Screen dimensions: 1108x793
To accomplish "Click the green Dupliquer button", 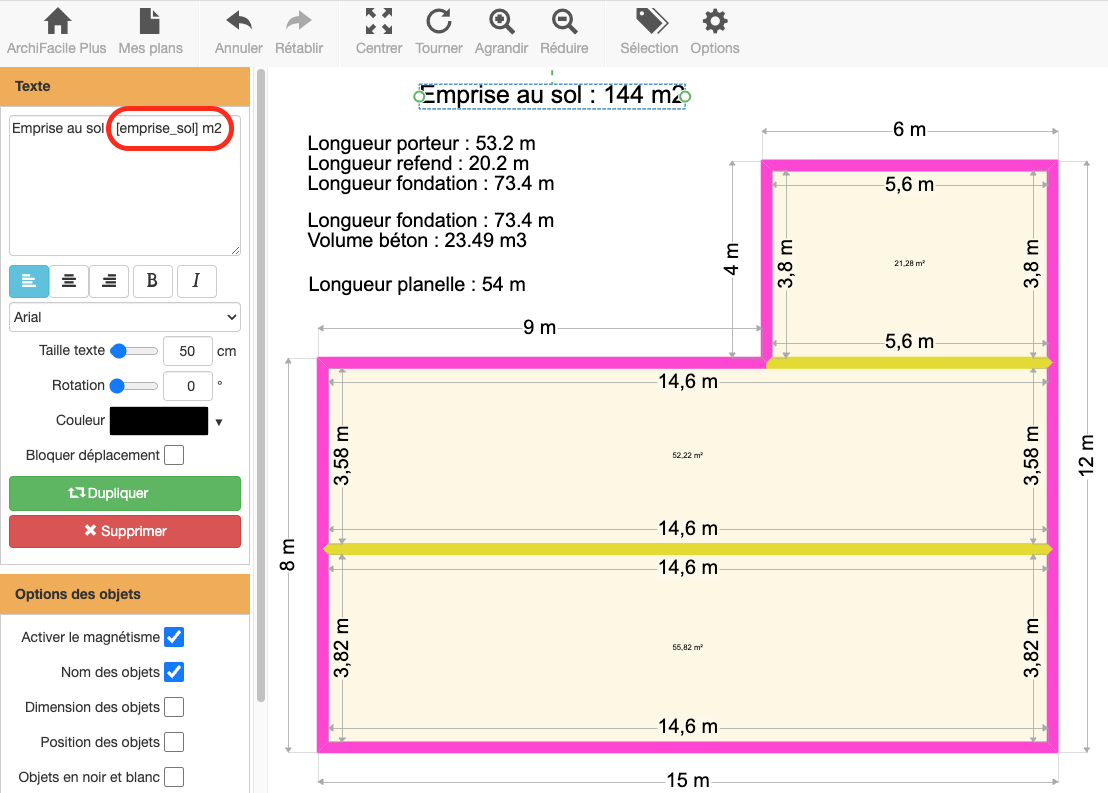I will [125, 493].
